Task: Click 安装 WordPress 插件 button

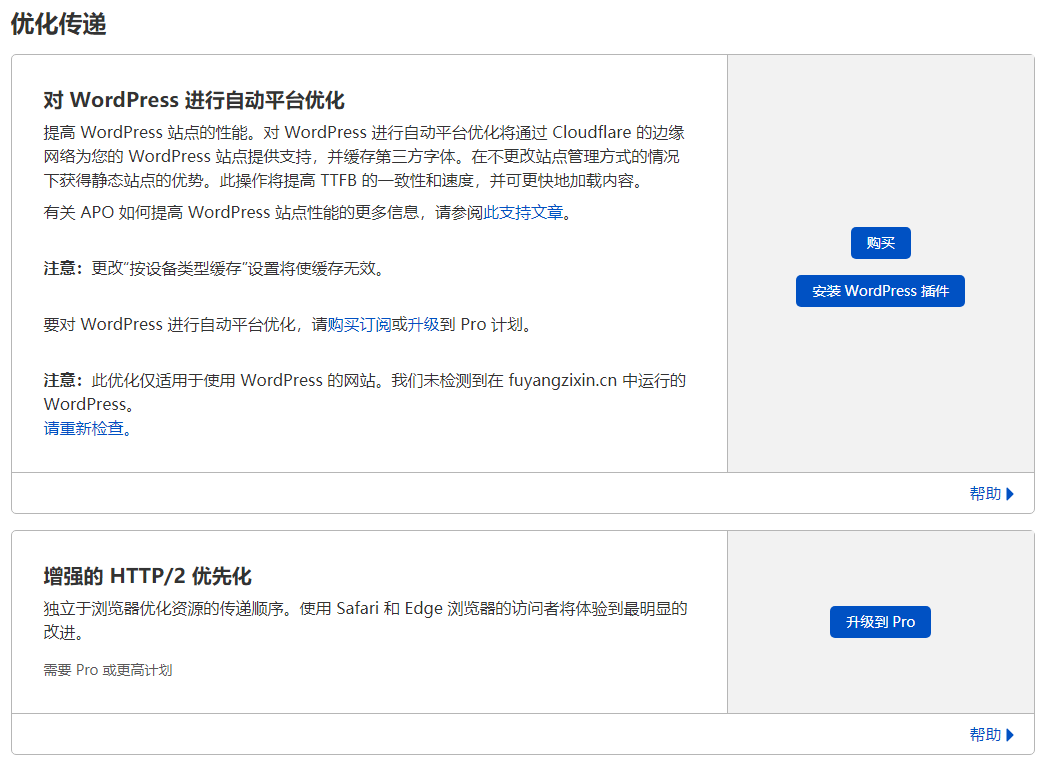Action: pos(880,290)
